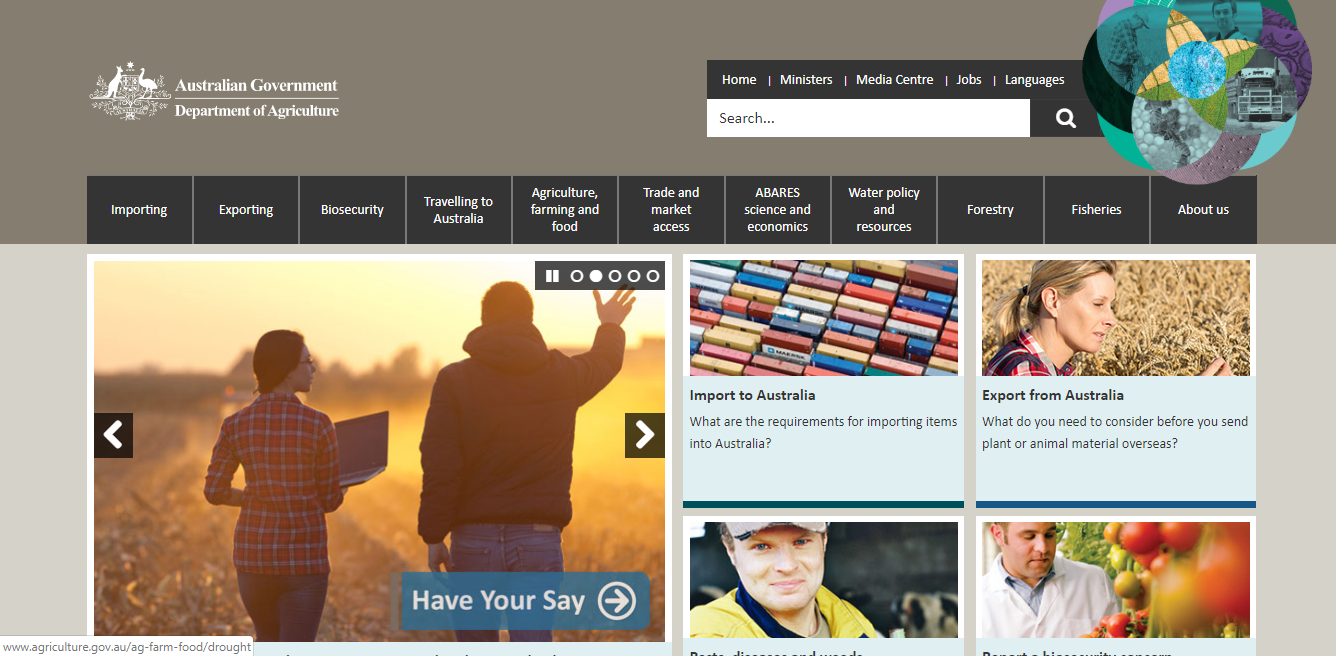This screenshot has height=656, width=1336.
Task: Pause the image carousel
Action: (x=552, y=276)
